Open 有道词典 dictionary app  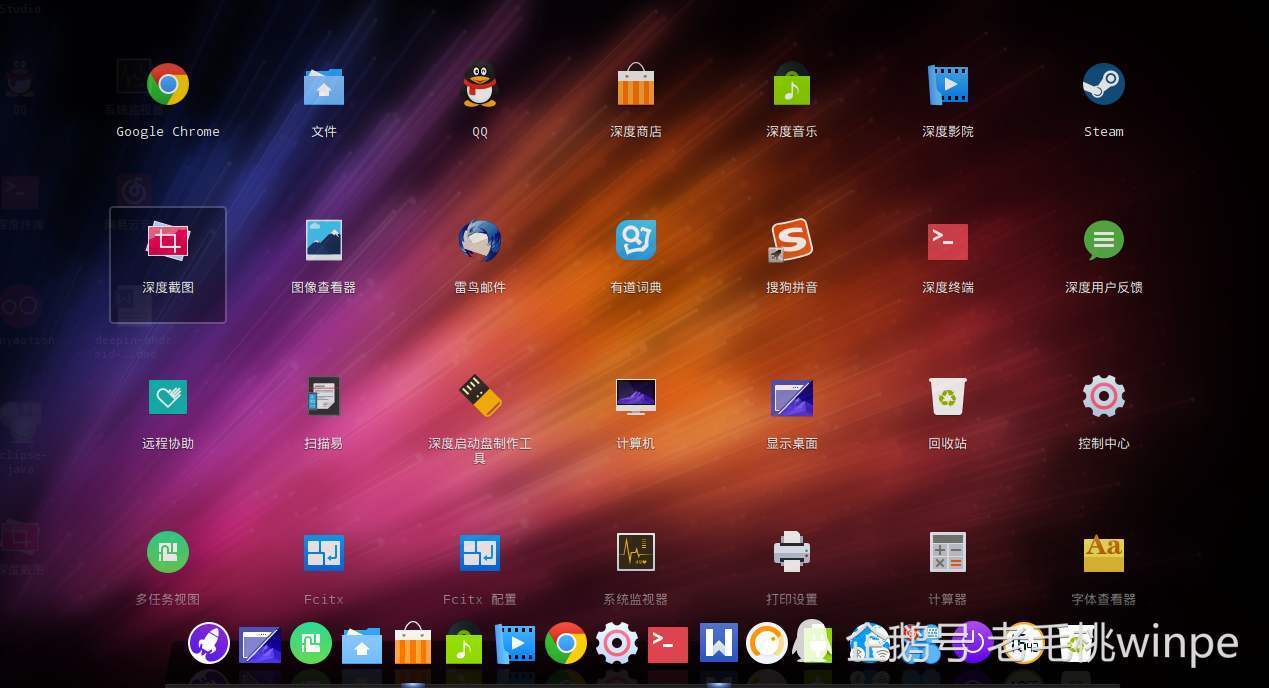coord(636,241)
